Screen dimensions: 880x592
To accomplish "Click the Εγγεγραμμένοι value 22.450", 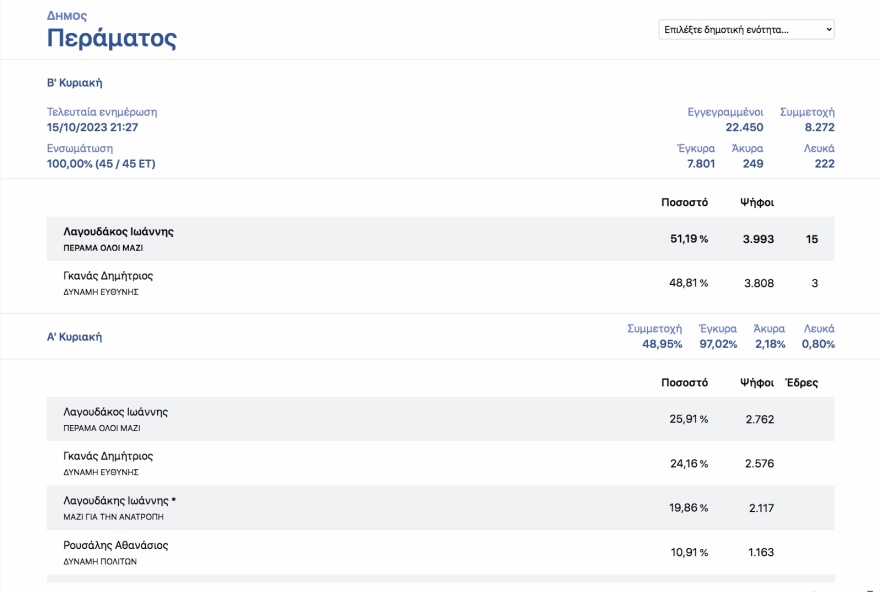I will pyautogui.click(x=744, y=128).
